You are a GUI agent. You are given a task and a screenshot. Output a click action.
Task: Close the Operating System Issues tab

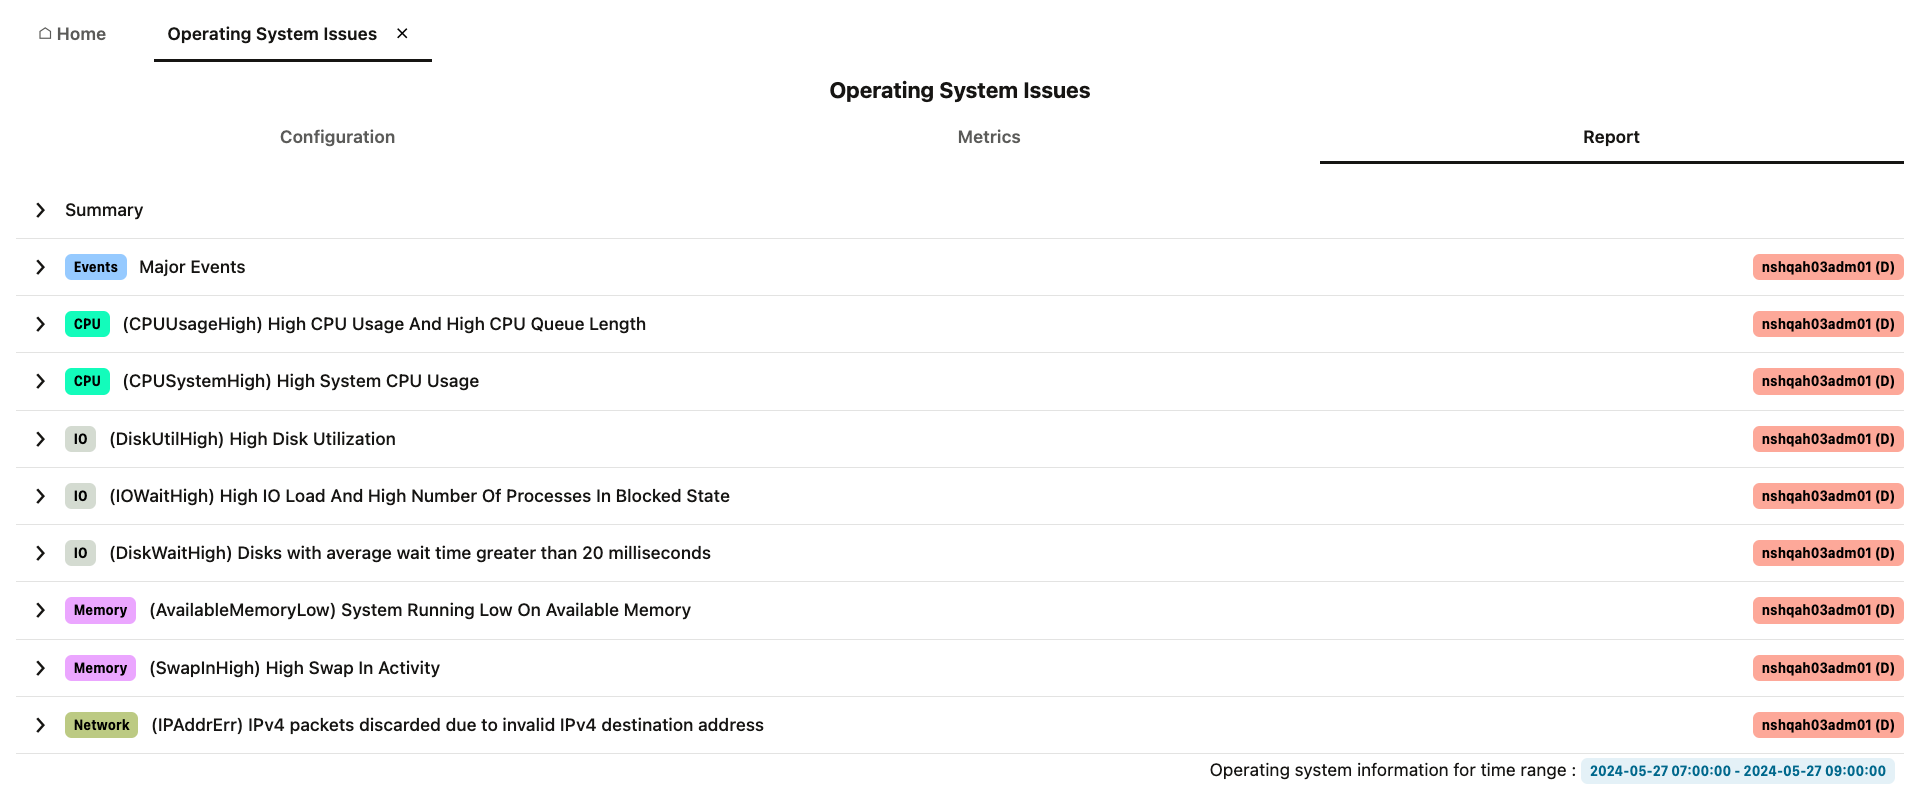[x=402, y=33]
